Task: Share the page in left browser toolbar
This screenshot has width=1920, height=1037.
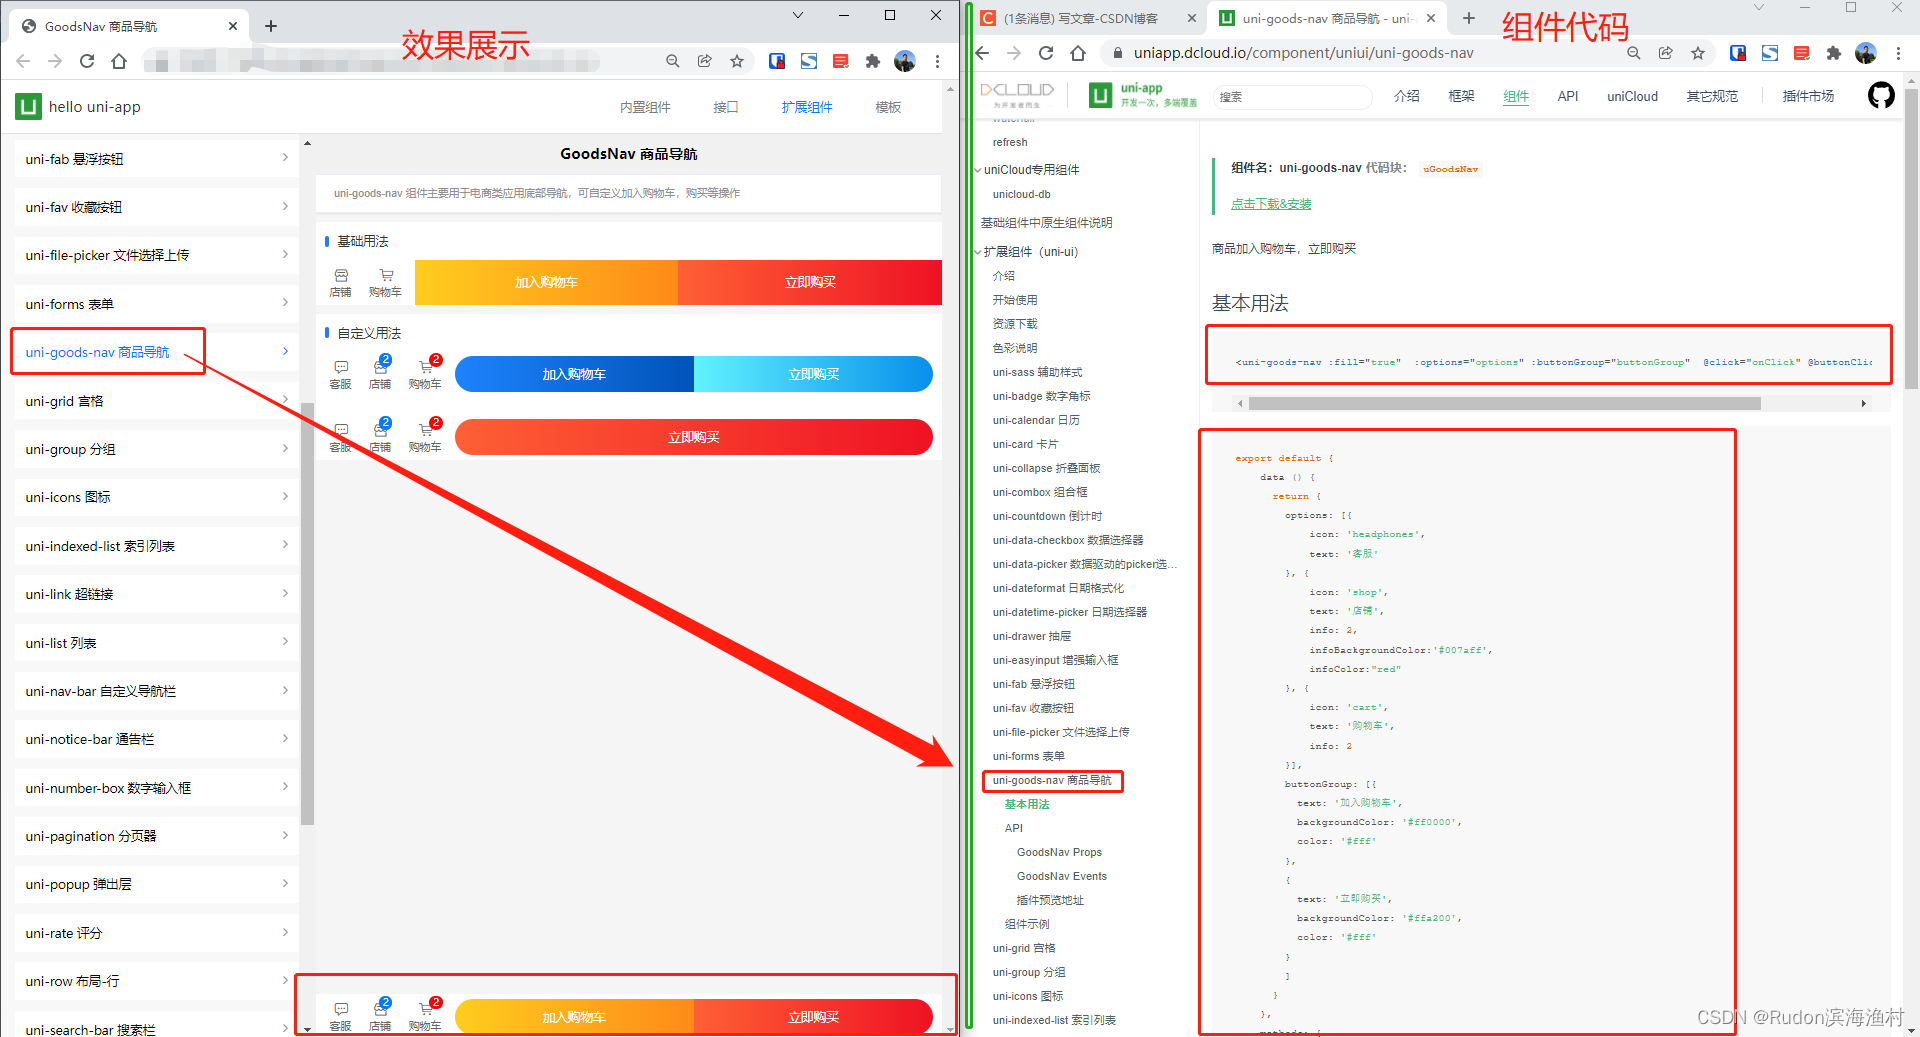Action: click(x=705, y=61)
